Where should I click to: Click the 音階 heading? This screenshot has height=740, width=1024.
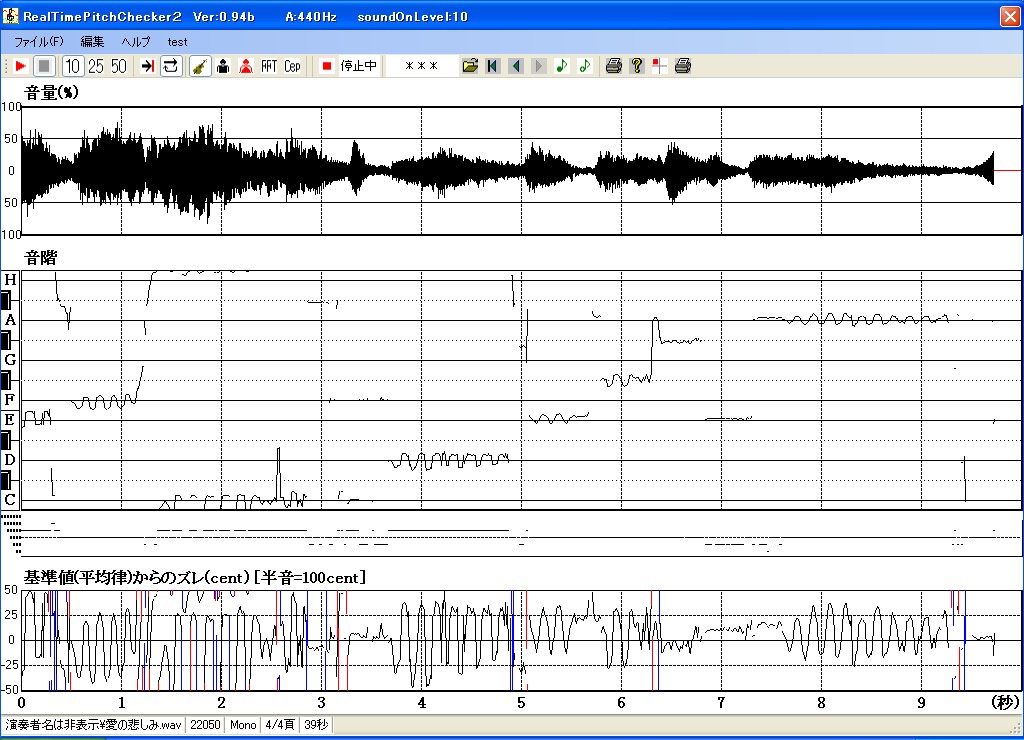click(x=40, y=258)
